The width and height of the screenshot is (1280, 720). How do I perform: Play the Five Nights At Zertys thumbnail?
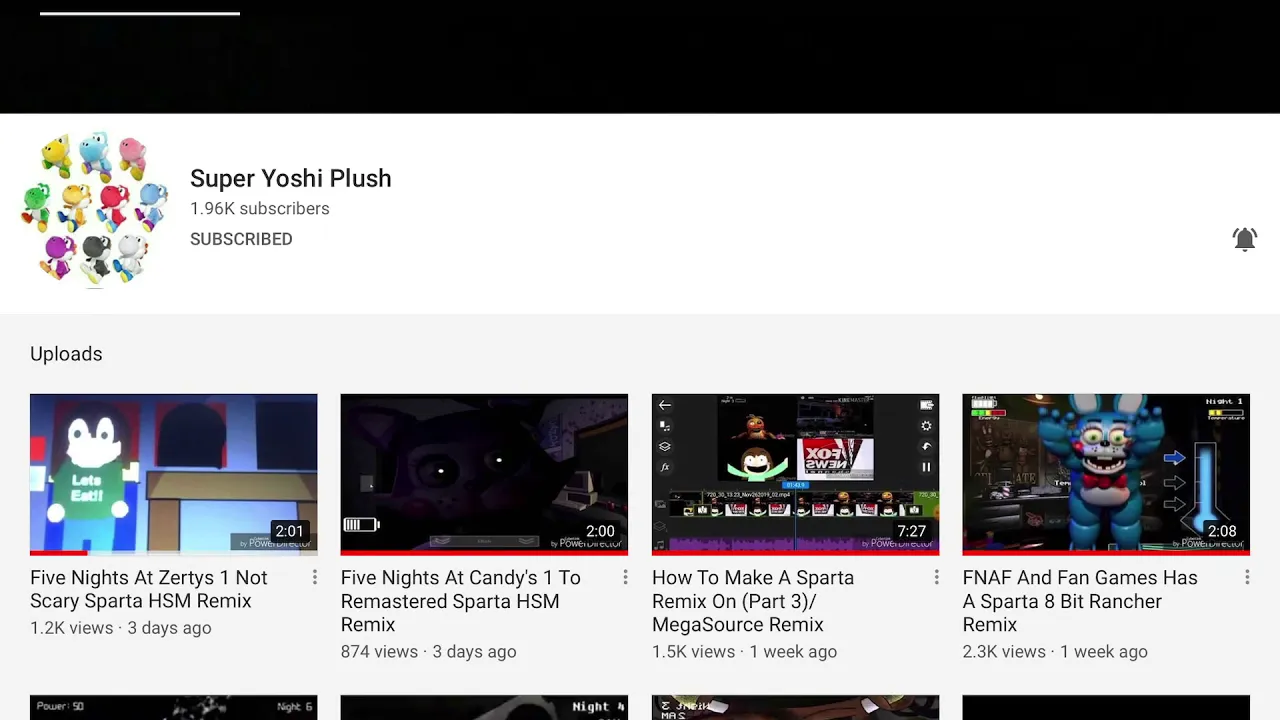pyautogui.click(x=173, y=473)
